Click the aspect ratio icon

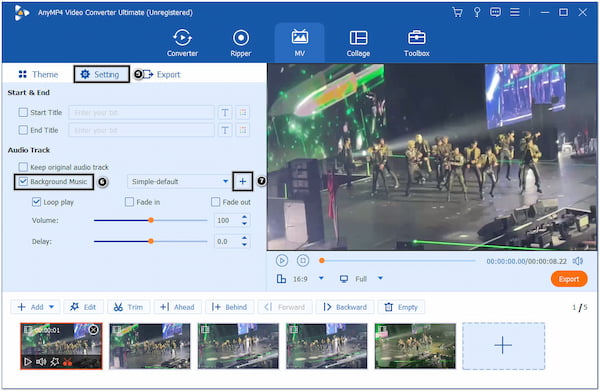[x=281, y=279]
